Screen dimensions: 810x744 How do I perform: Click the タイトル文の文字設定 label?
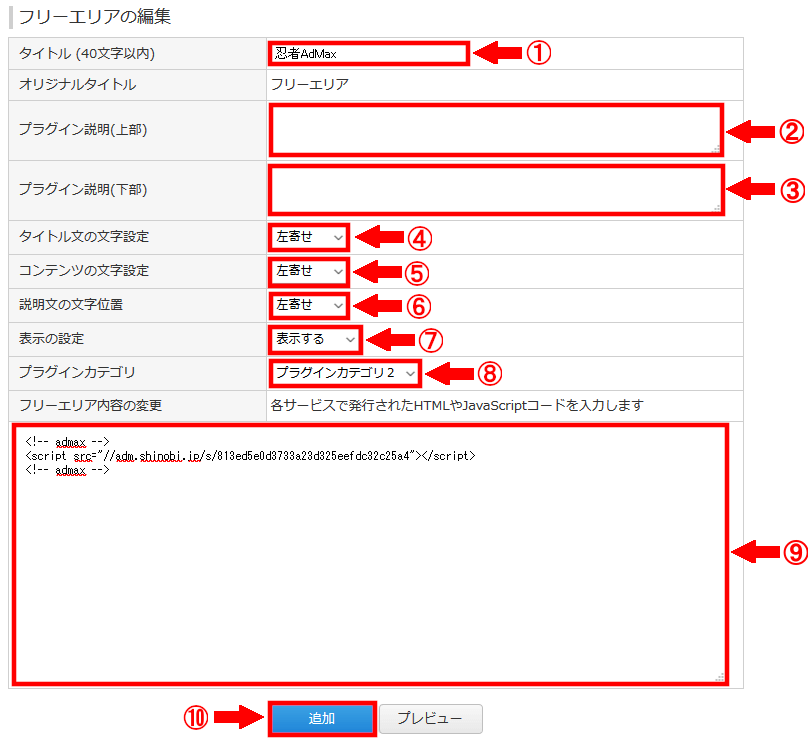84,237
